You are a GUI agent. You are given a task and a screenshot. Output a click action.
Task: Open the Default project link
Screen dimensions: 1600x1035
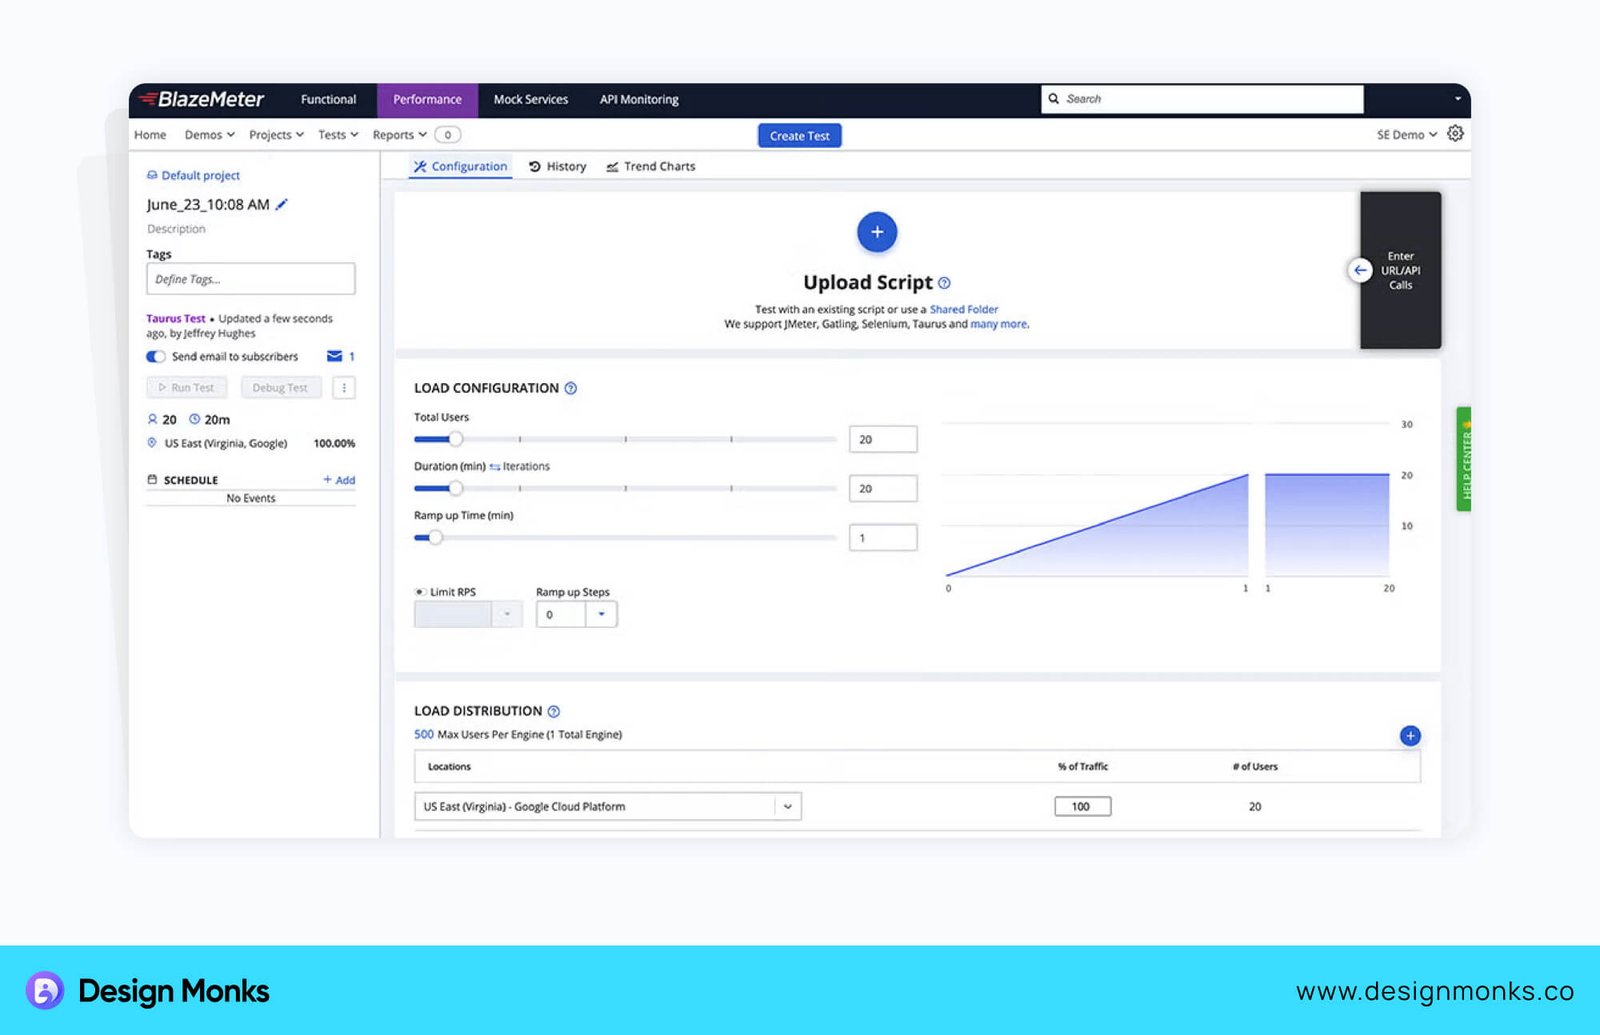(201, 175)
